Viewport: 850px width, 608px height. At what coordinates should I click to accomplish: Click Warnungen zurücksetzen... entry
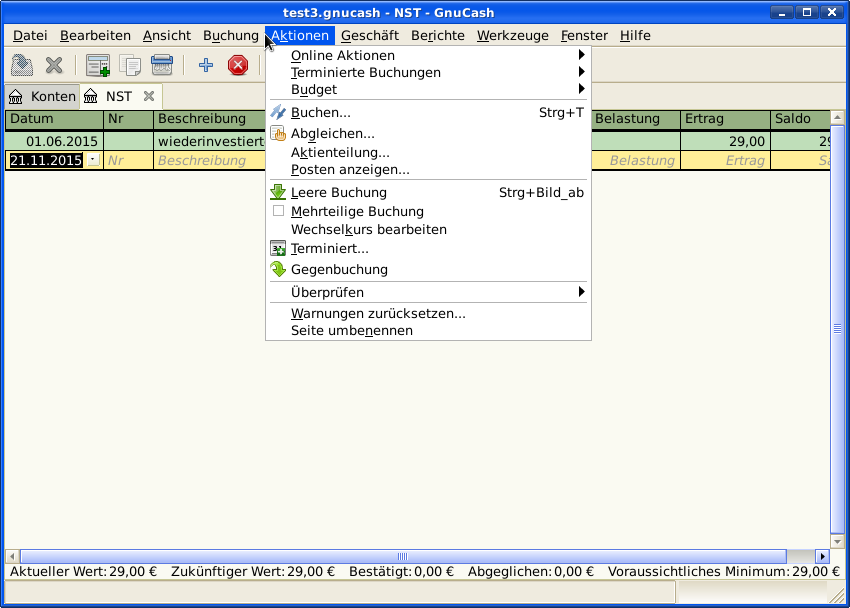(x=378, y=313)
